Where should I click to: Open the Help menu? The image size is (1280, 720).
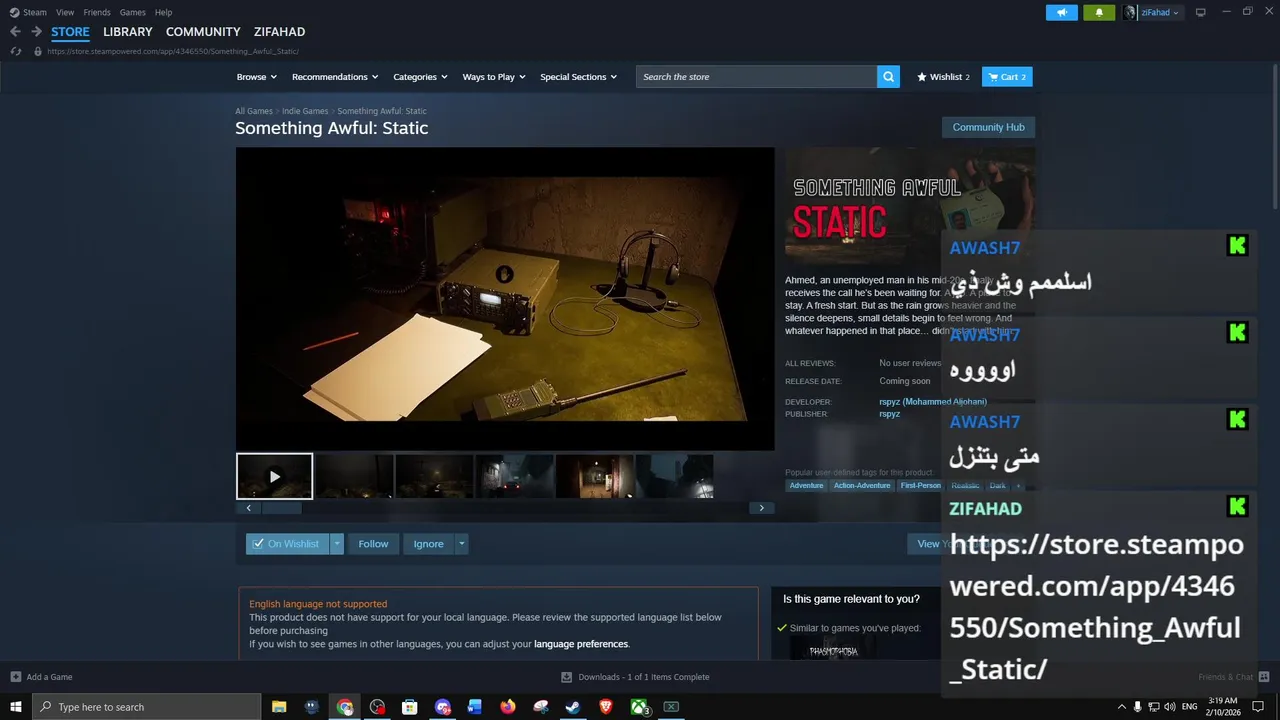(x=163, y=12)
